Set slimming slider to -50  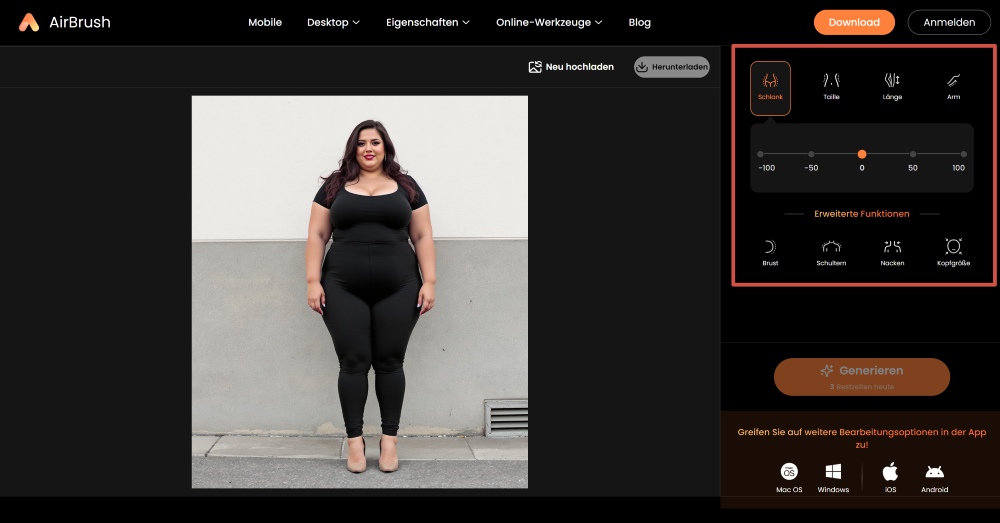pyautogui.click(x=811, y=154)
